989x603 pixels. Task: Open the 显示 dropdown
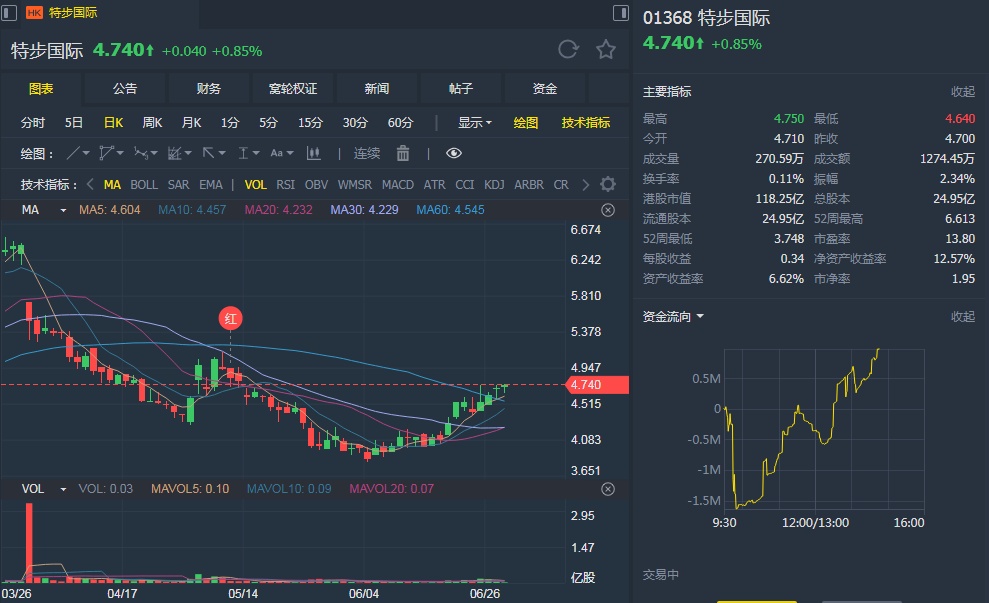pos(474,123)
